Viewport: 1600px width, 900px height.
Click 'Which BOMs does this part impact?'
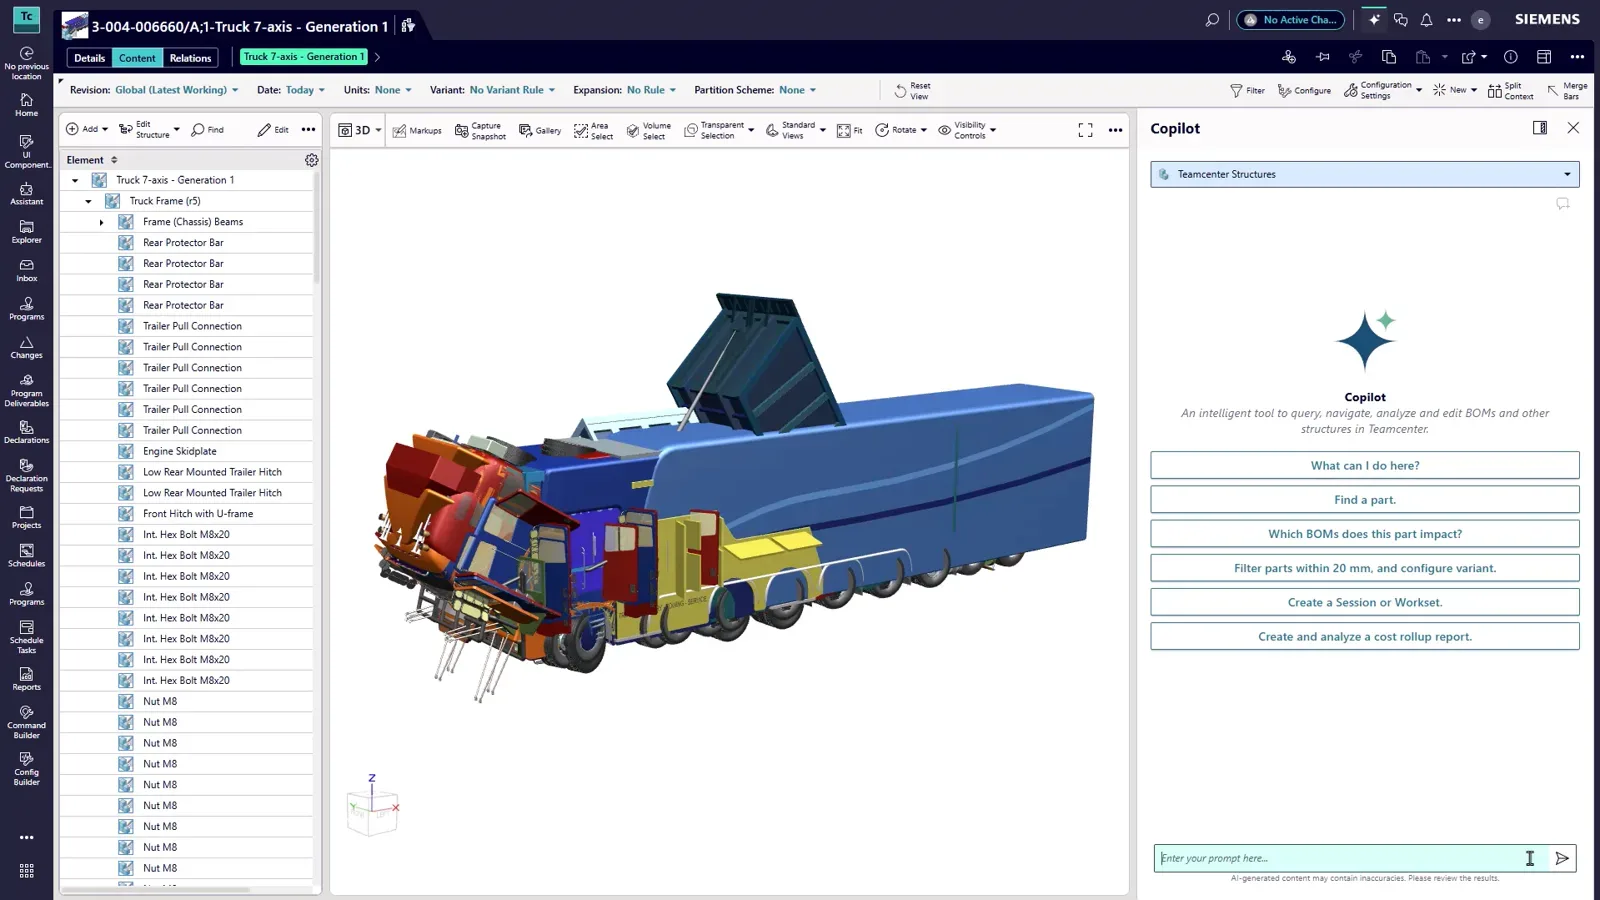[x=1365, y=534]
